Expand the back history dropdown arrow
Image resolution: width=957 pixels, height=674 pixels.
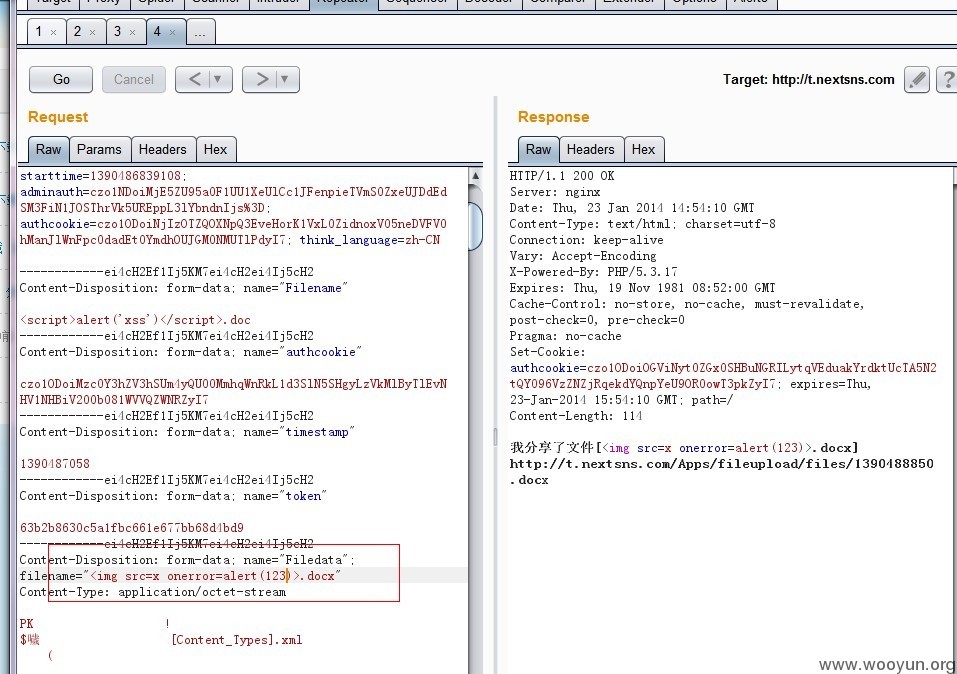coord(218,79)
